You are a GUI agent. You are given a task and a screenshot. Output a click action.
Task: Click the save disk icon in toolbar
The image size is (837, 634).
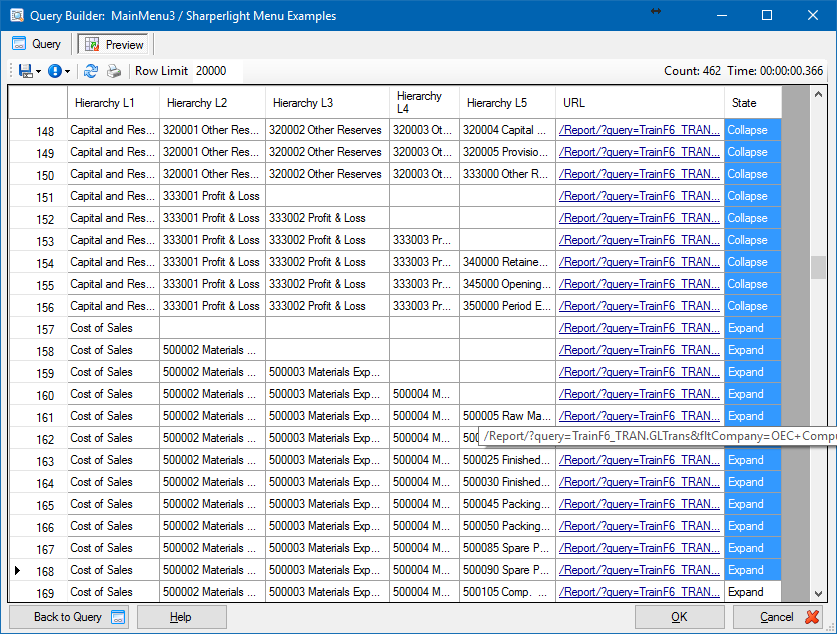[x=26, y=71]
